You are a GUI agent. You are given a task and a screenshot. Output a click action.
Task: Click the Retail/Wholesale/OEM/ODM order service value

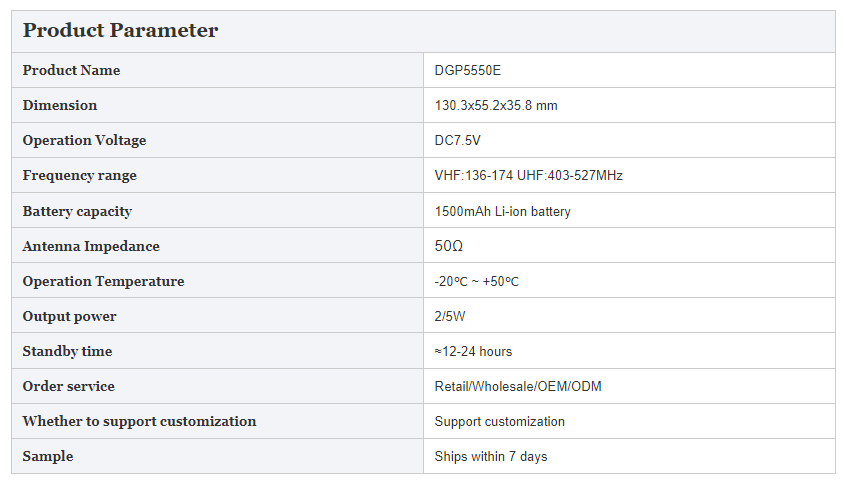[518, 386]
